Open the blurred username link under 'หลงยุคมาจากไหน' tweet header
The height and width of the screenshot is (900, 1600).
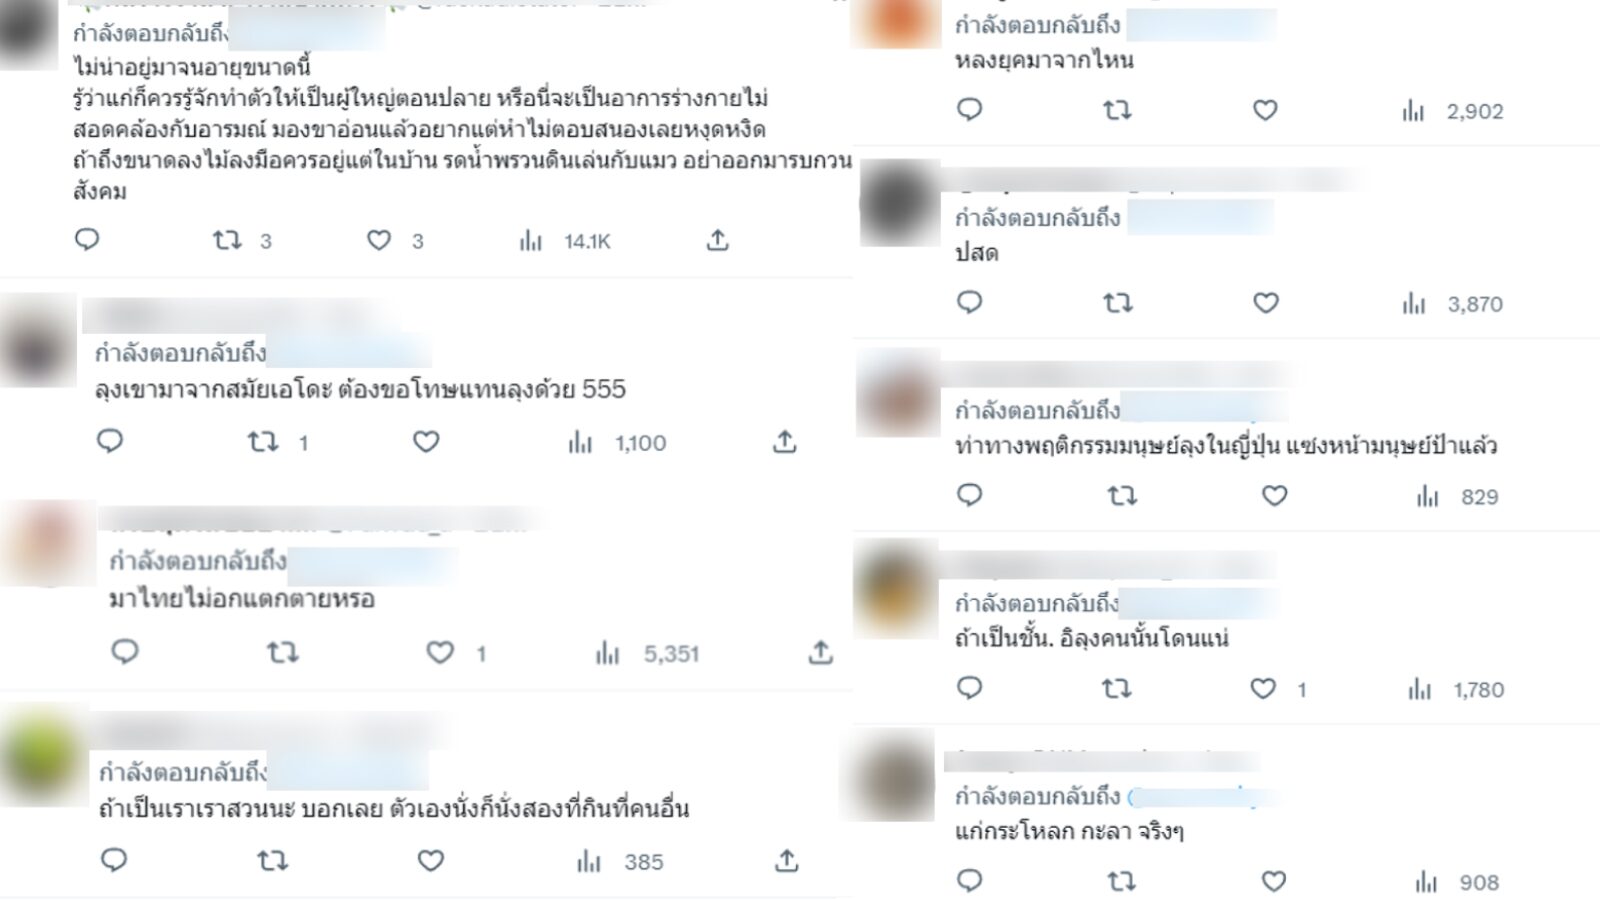(x=1201, y=25)
